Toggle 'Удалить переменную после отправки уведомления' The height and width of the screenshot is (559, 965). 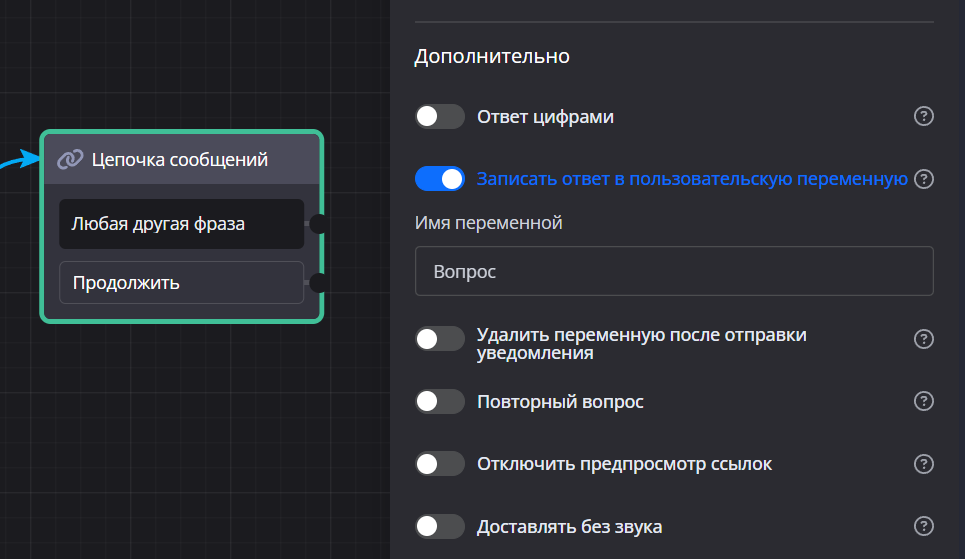440,339
